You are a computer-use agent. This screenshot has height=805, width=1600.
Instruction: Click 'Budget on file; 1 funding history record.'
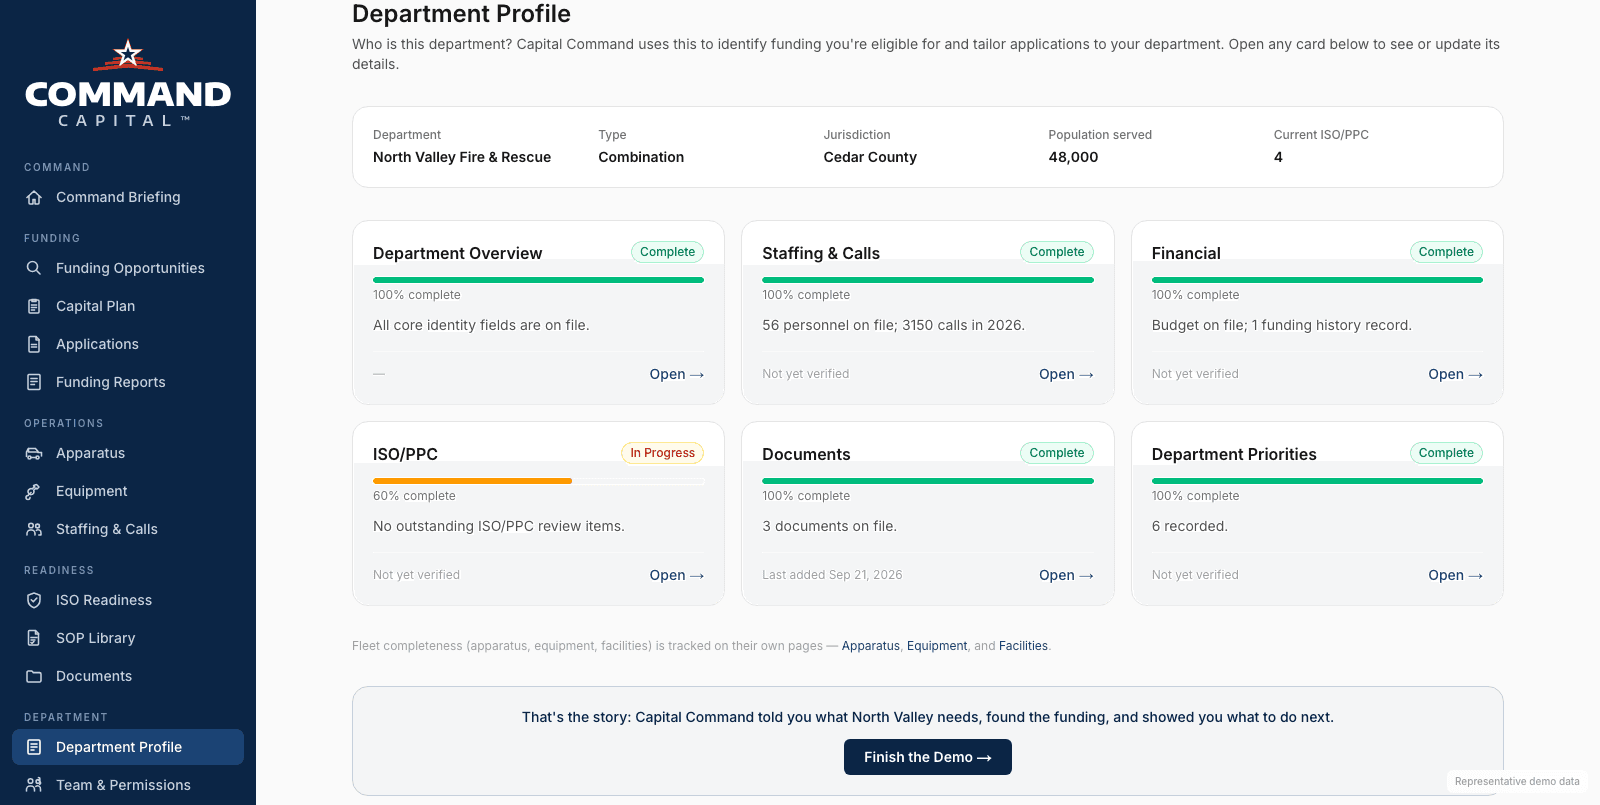tap(1282, 325)
